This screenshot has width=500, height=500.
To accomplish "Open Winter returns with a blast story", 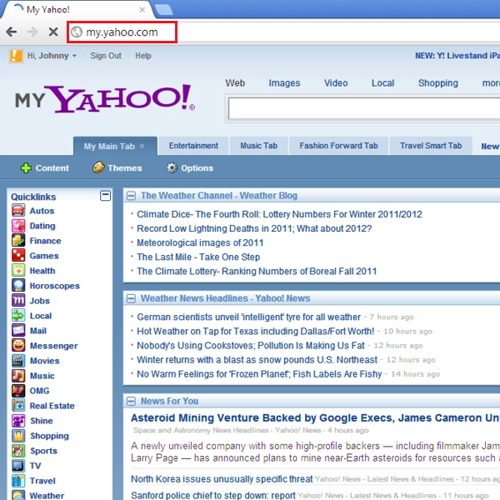I will click(257, 360).
